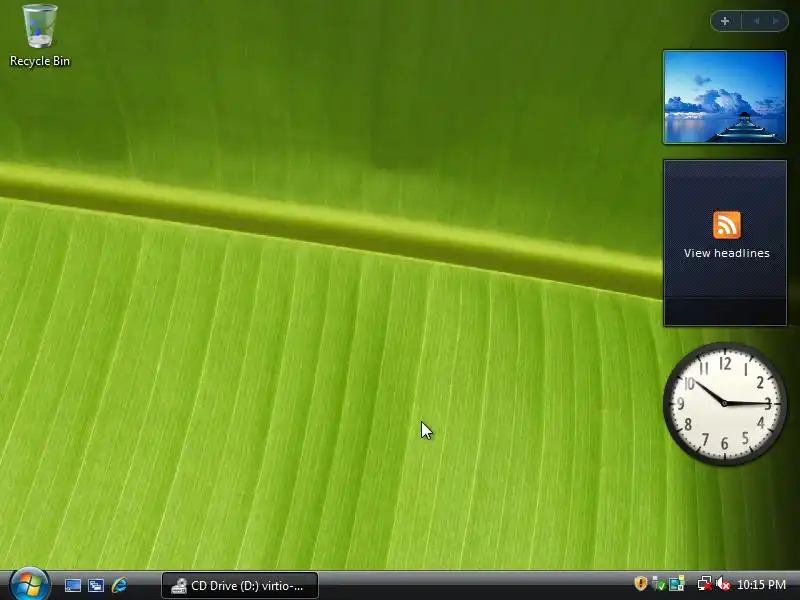Open the Windows Sidebar tray icon

pos(677,584)
